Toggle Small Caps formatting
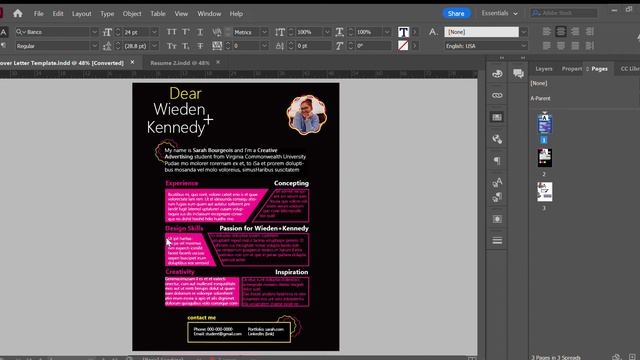 (x=171, y=46)
